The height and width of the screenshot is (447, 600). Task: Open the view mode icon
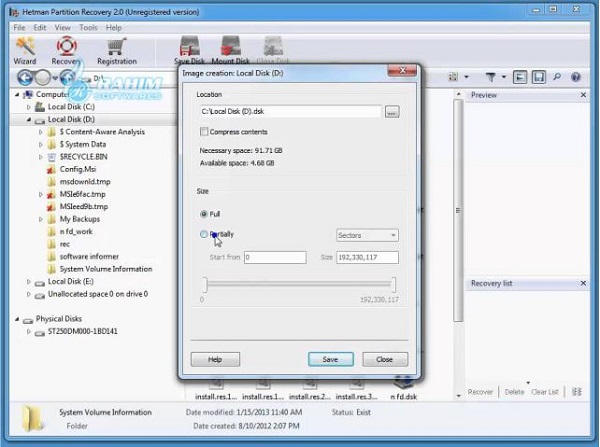point(453,77)
